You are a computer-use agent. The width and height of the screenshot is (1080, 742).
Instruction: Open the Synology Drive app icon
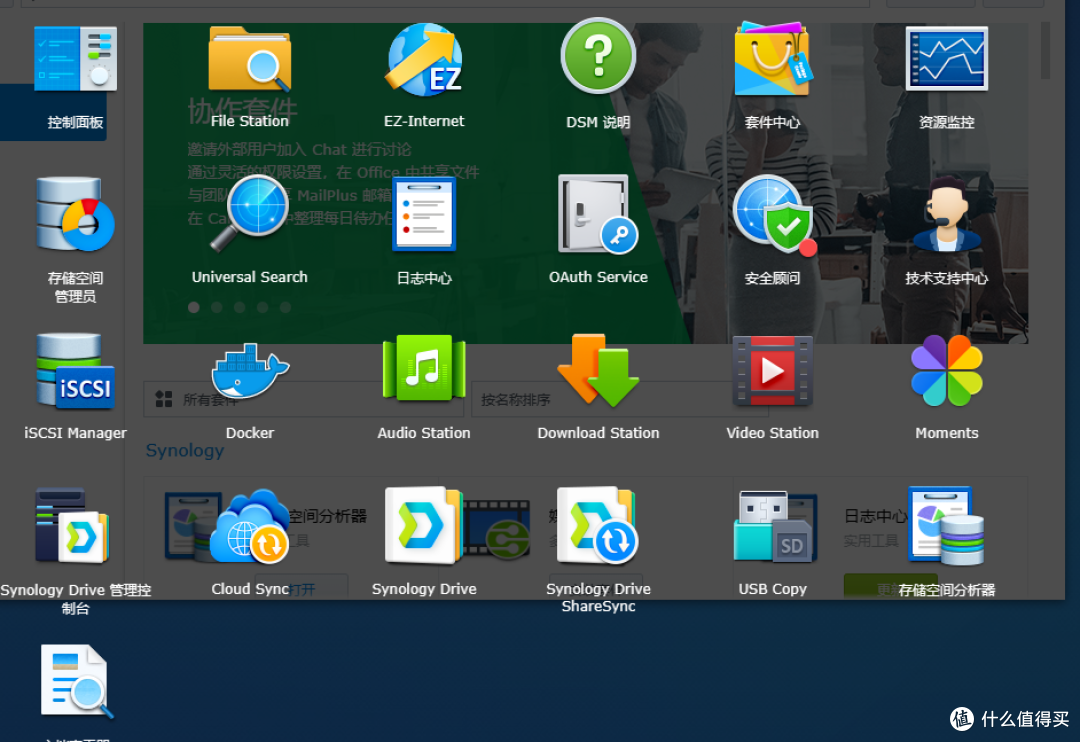click(424, 526)
